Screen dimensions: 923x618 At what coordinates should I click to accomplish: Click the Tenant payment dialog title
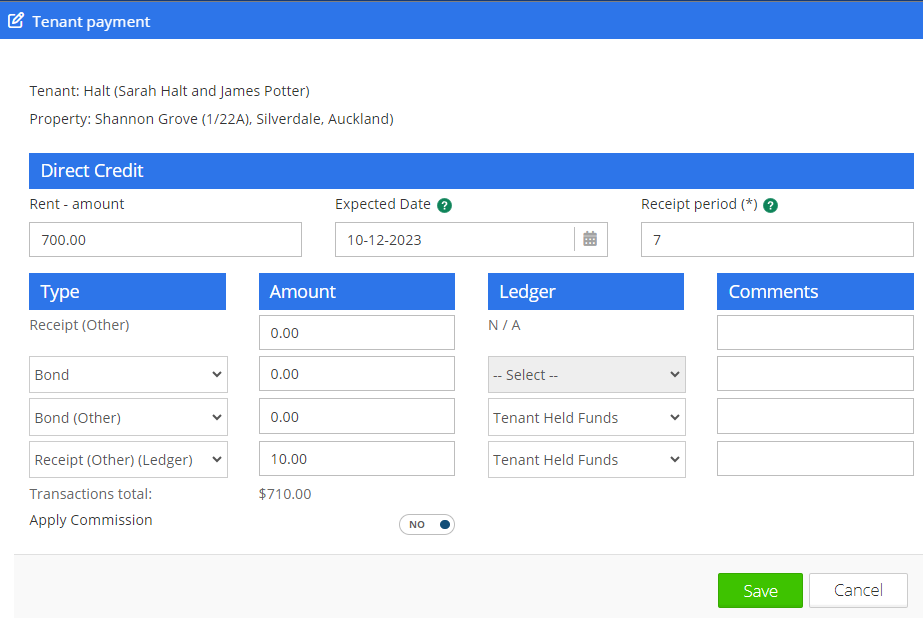(x=91, y=22)
